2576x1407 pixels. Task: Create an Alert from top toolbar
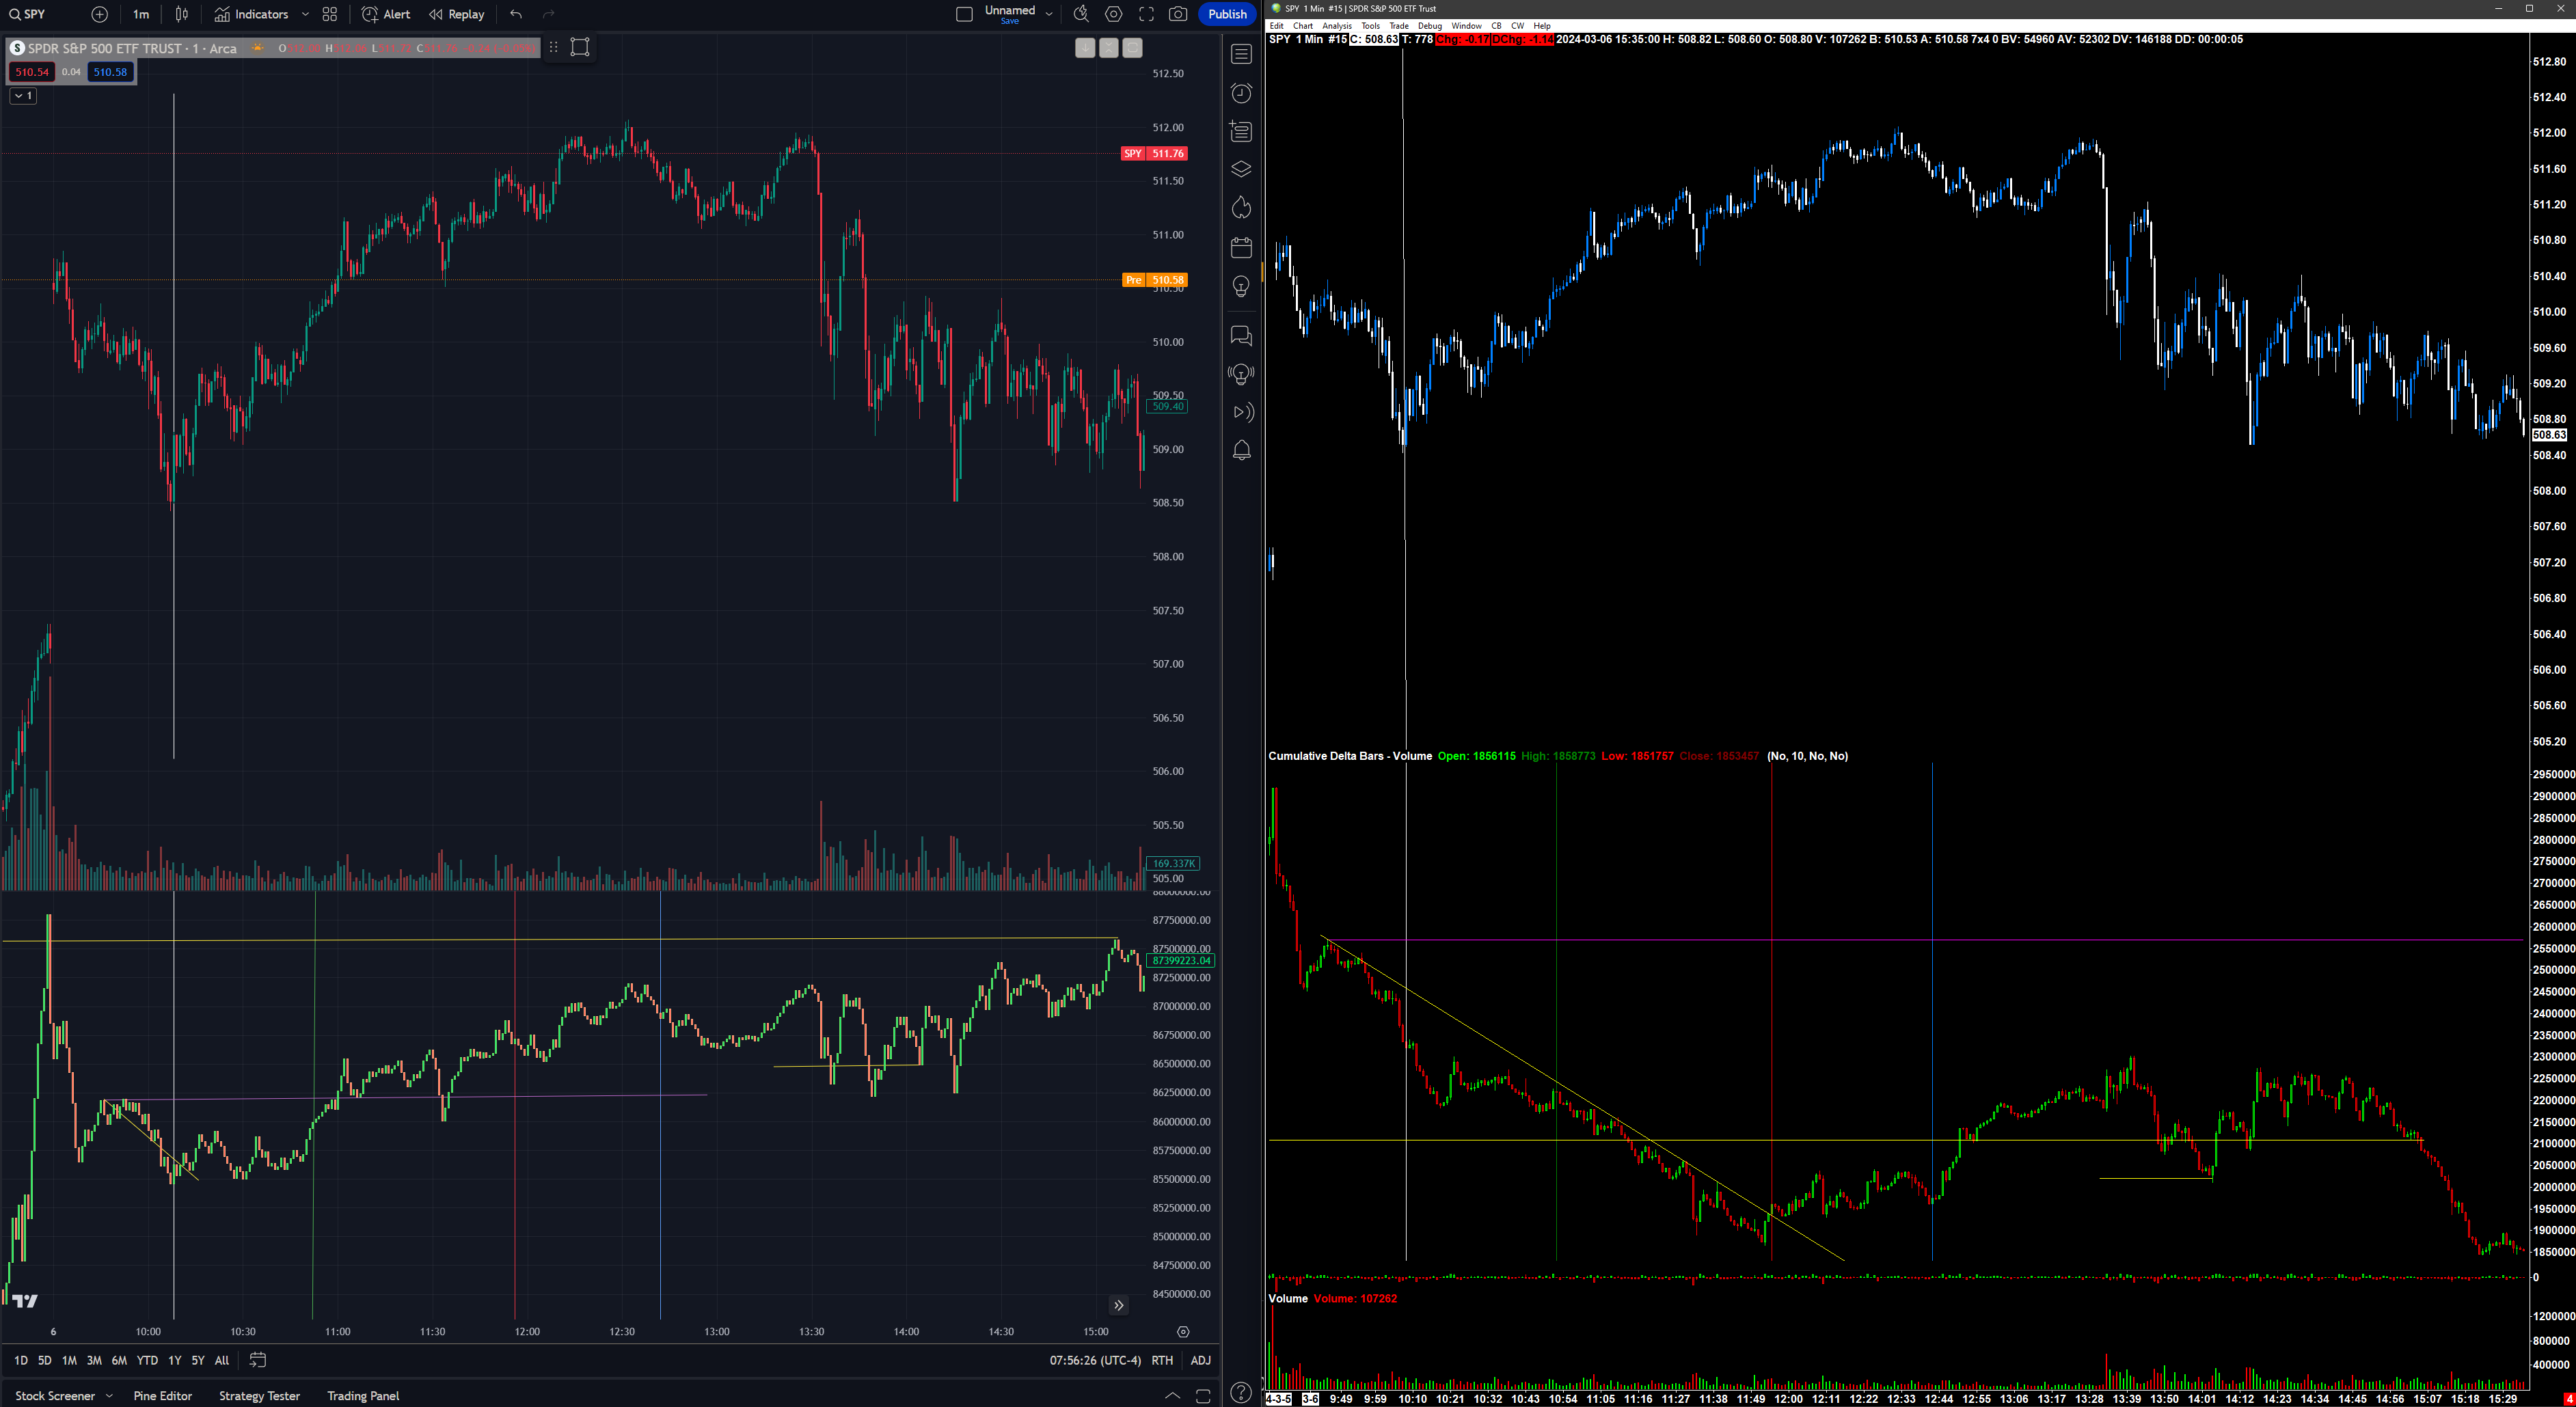point(386,14)
